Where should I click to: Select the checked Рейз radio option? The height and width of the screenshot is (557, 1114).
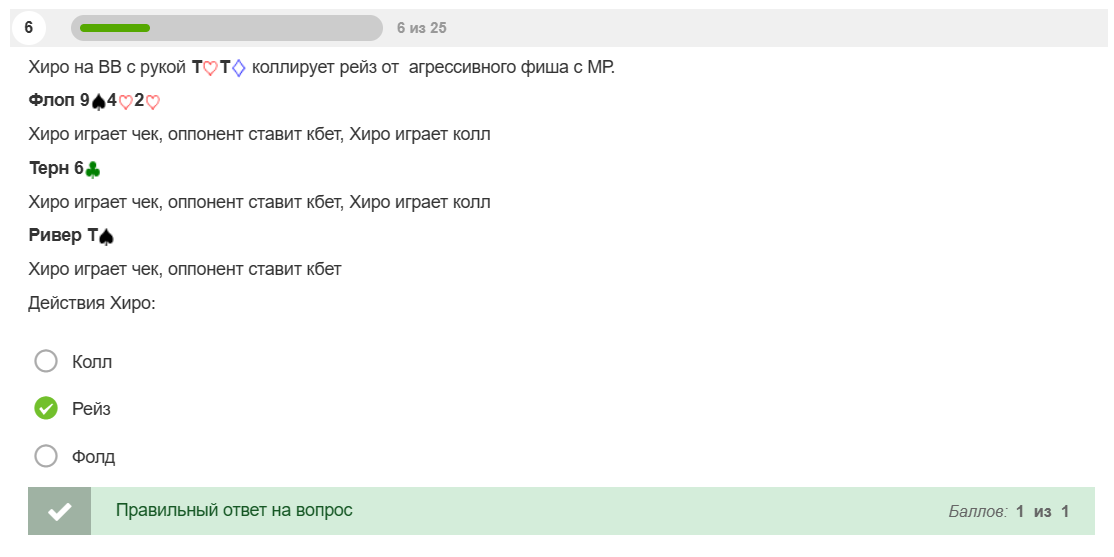(x=46, y=409)
